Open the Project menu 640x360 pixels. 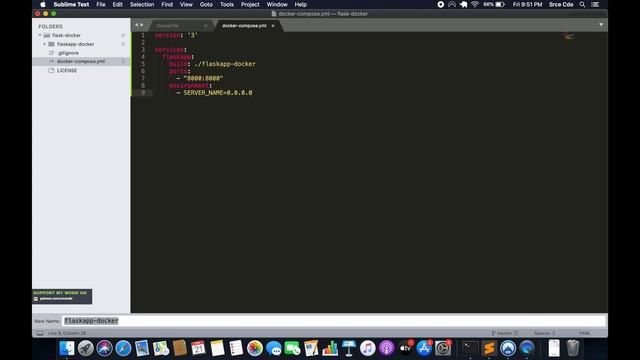coord(250,4)
